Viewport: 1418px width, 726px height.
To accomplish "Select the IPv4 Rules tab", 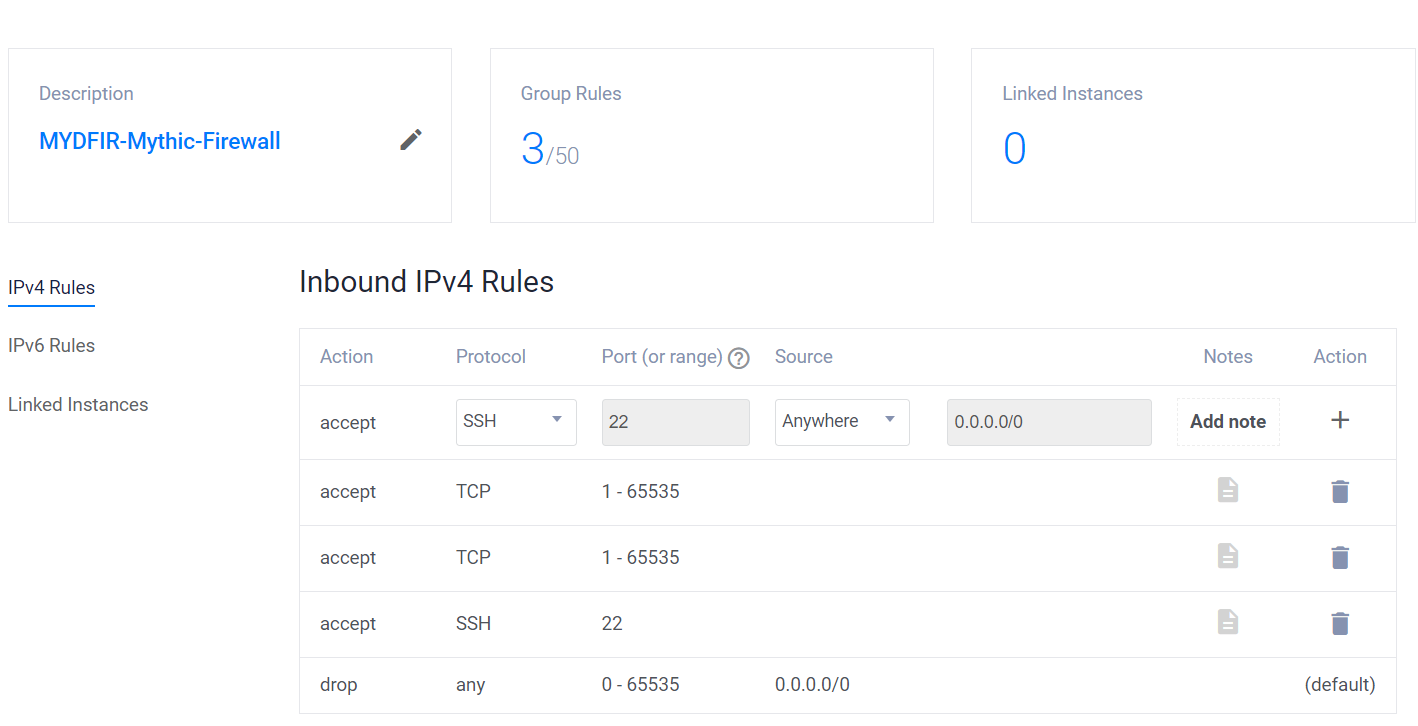I will coord(51,287).
